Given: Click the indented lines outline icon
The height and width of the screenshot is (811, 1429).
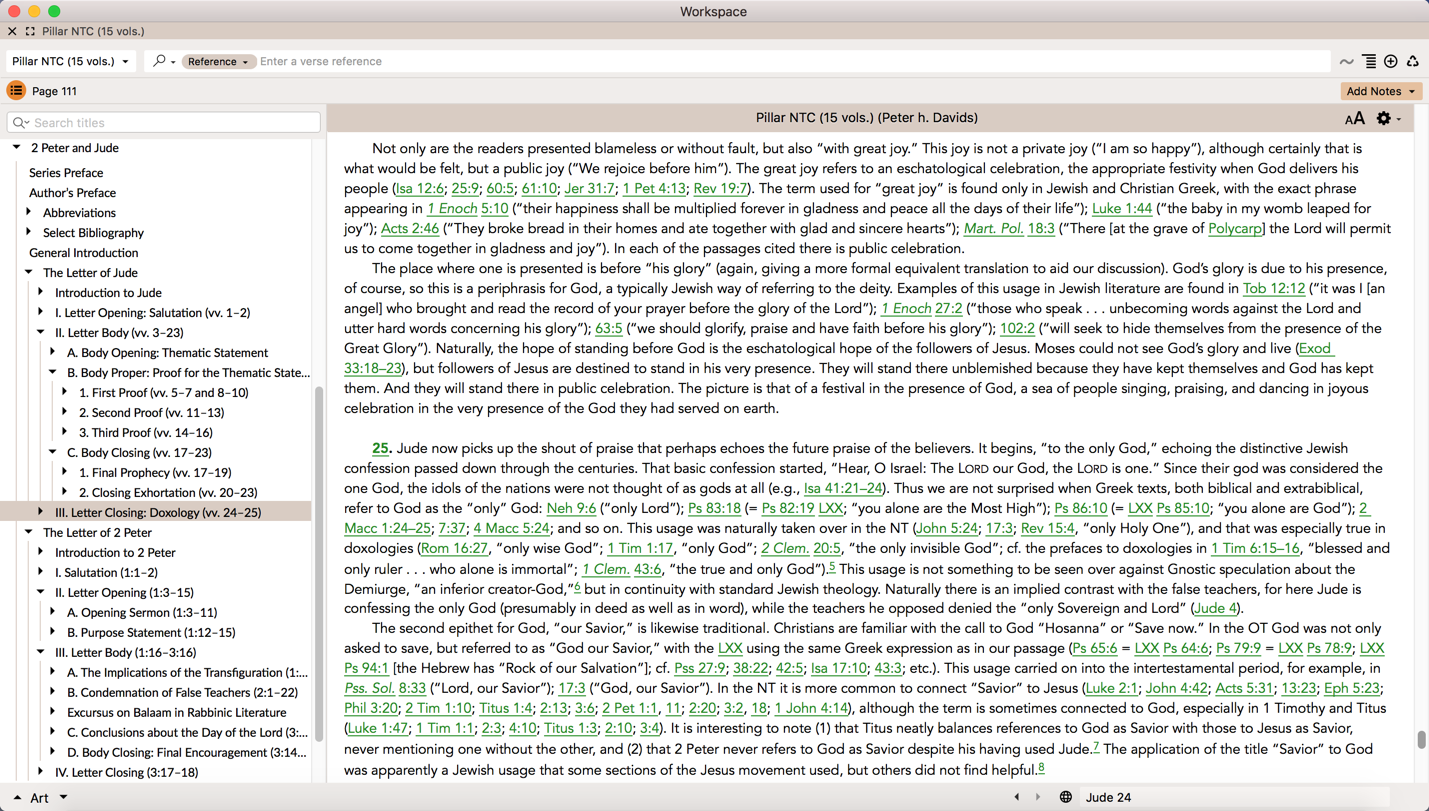Looking at the screenshot, I should tap(1369, 62).
